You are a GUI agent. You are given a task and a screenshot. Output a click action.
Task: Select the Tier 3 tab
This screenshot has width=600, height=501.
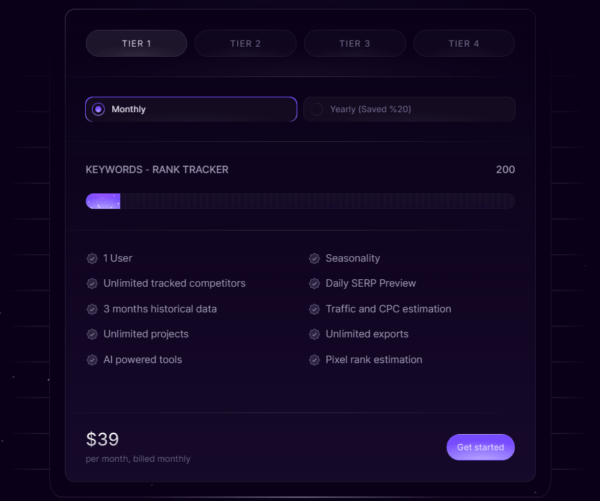point(355,43)
